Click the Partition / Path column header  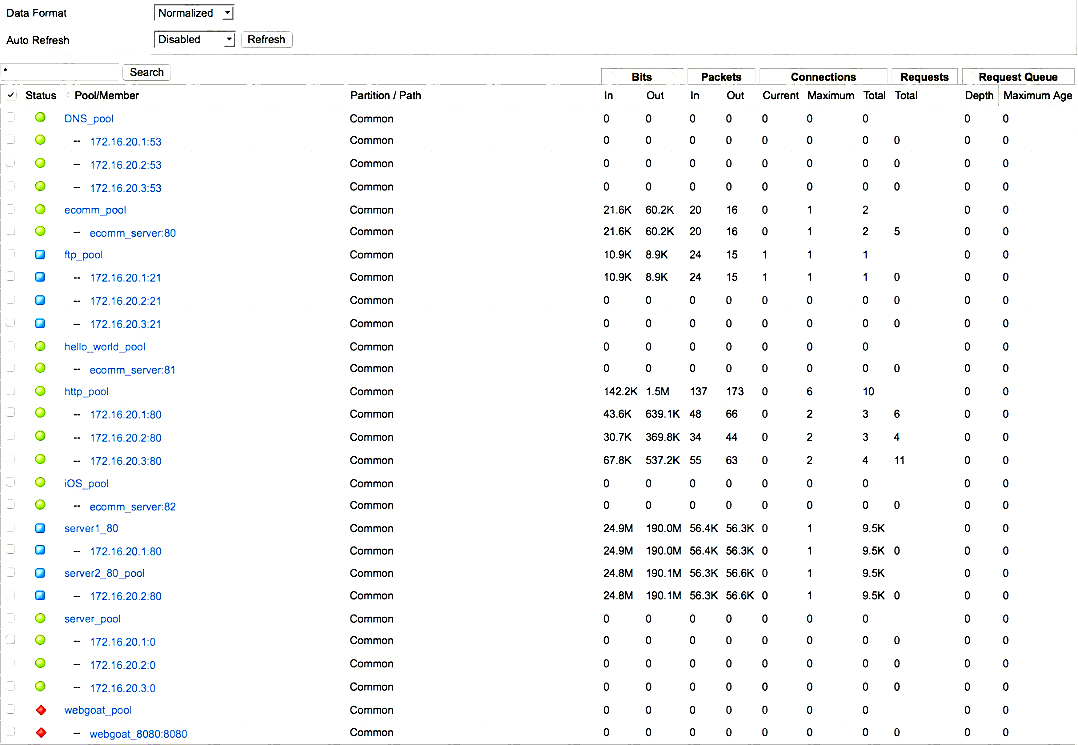385,96
